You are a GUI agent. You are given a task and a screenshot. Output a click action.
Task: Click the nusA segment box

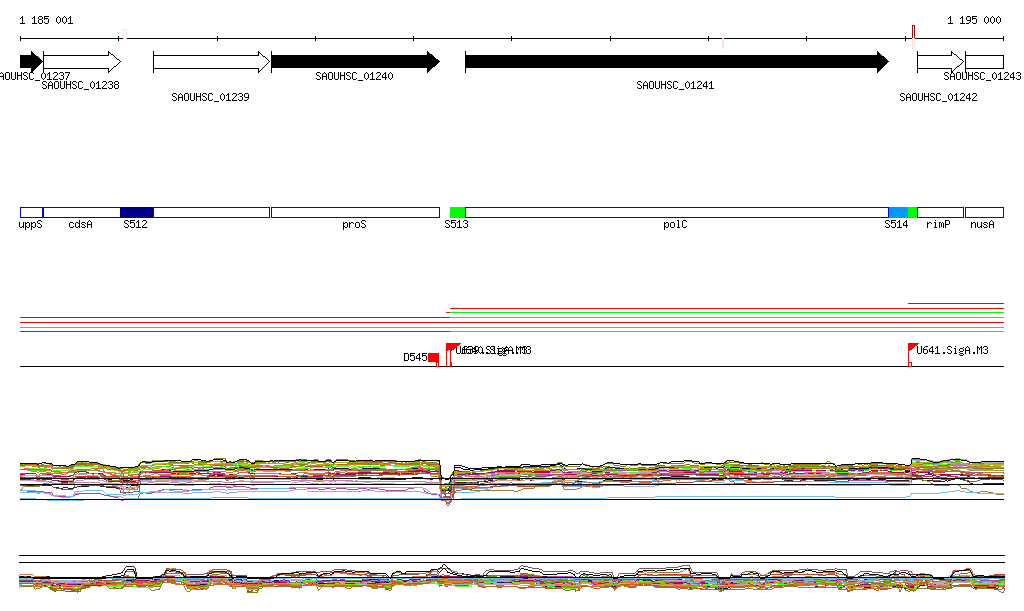(984, 212)
